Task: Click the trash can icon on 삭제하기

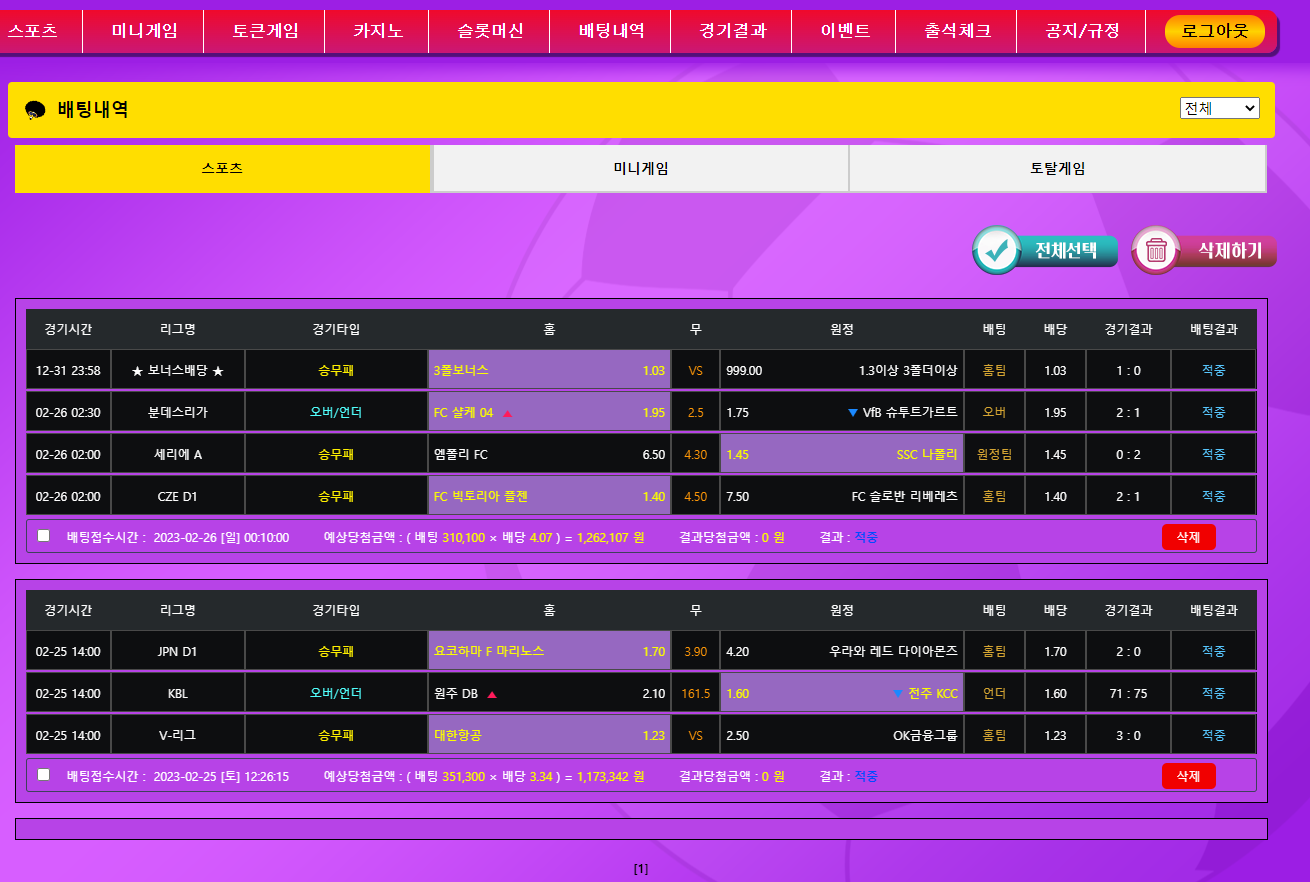Action: [1156, 250]
